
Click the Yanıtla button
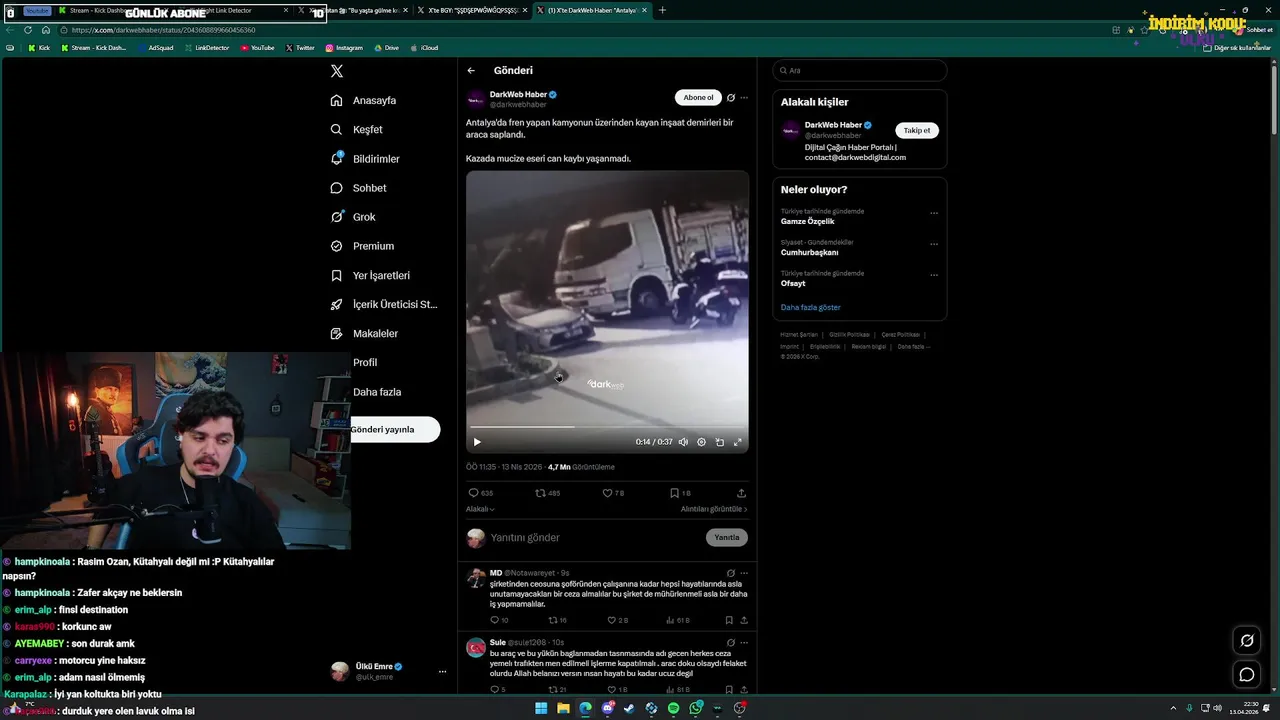727,537
